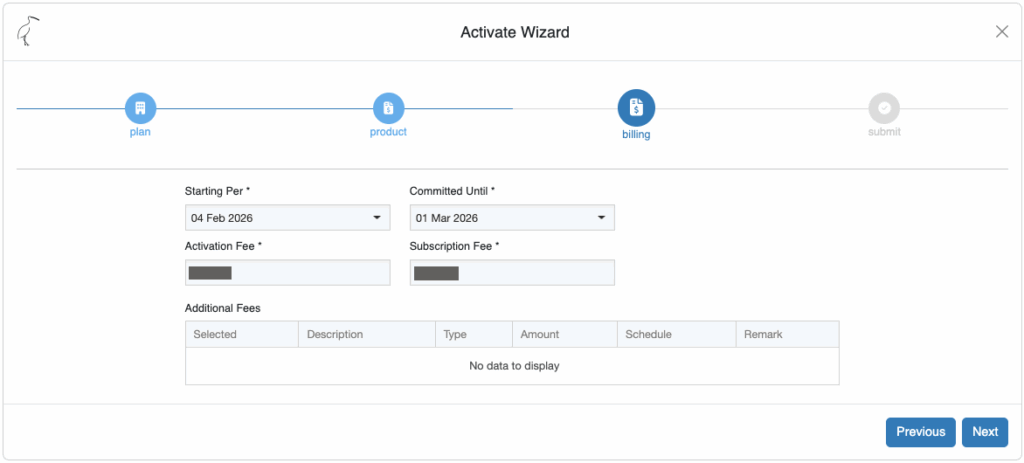Click the Schedule column header
Viewport: 1024px width, 463px height.
tap(676, 334)
